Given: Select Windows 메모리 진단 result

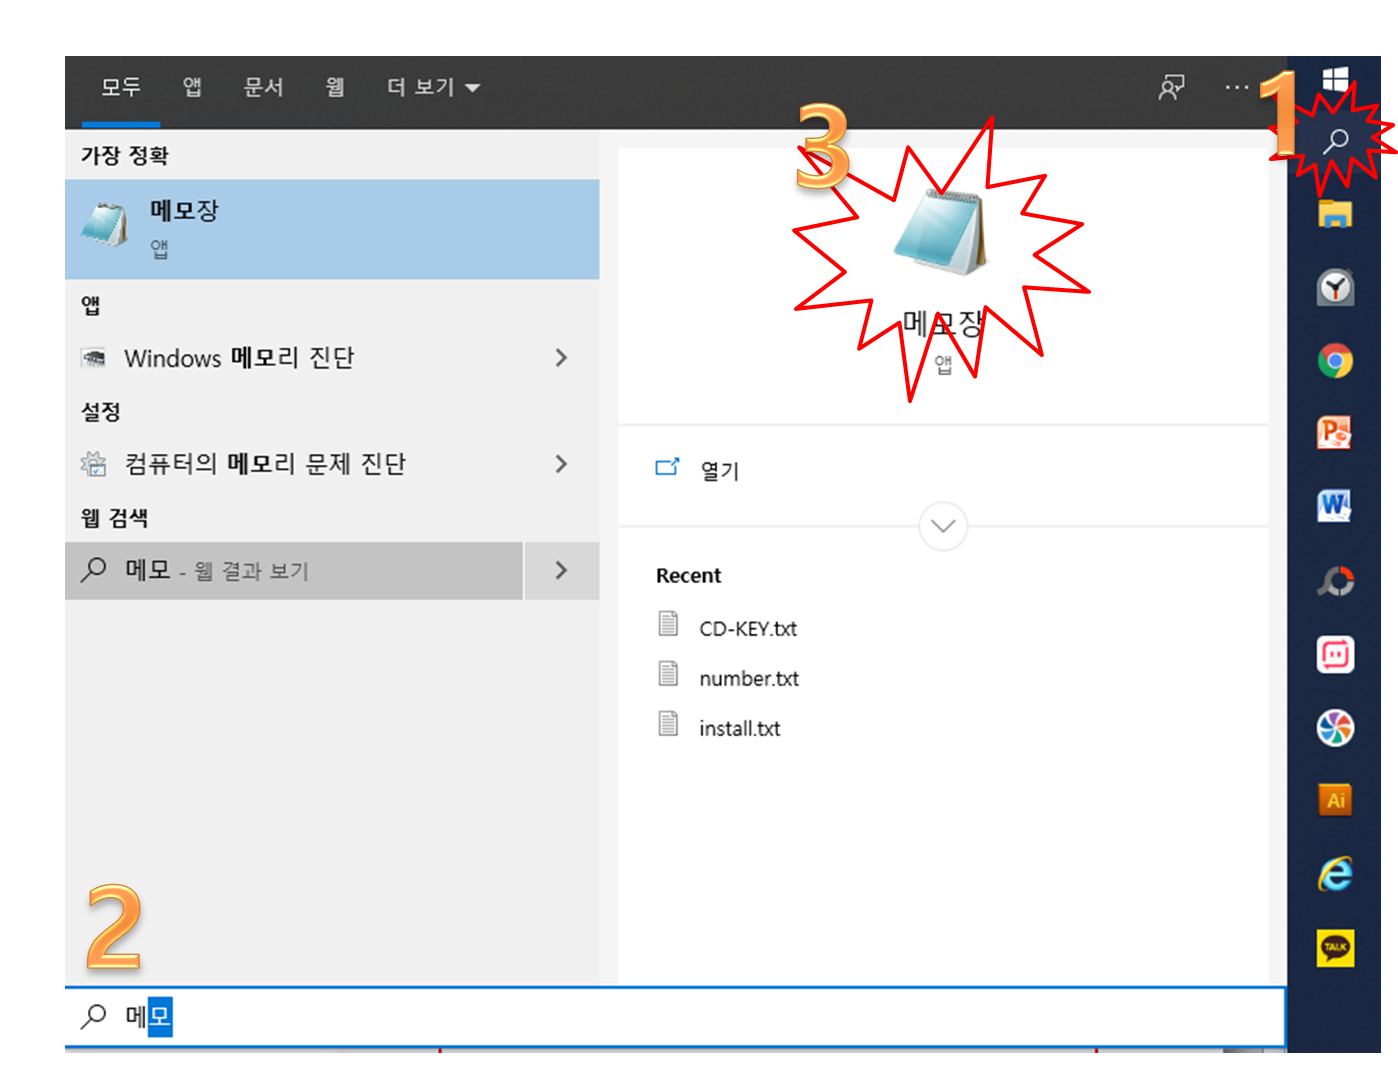Looking at the screenshot, I should coord(295,358).
